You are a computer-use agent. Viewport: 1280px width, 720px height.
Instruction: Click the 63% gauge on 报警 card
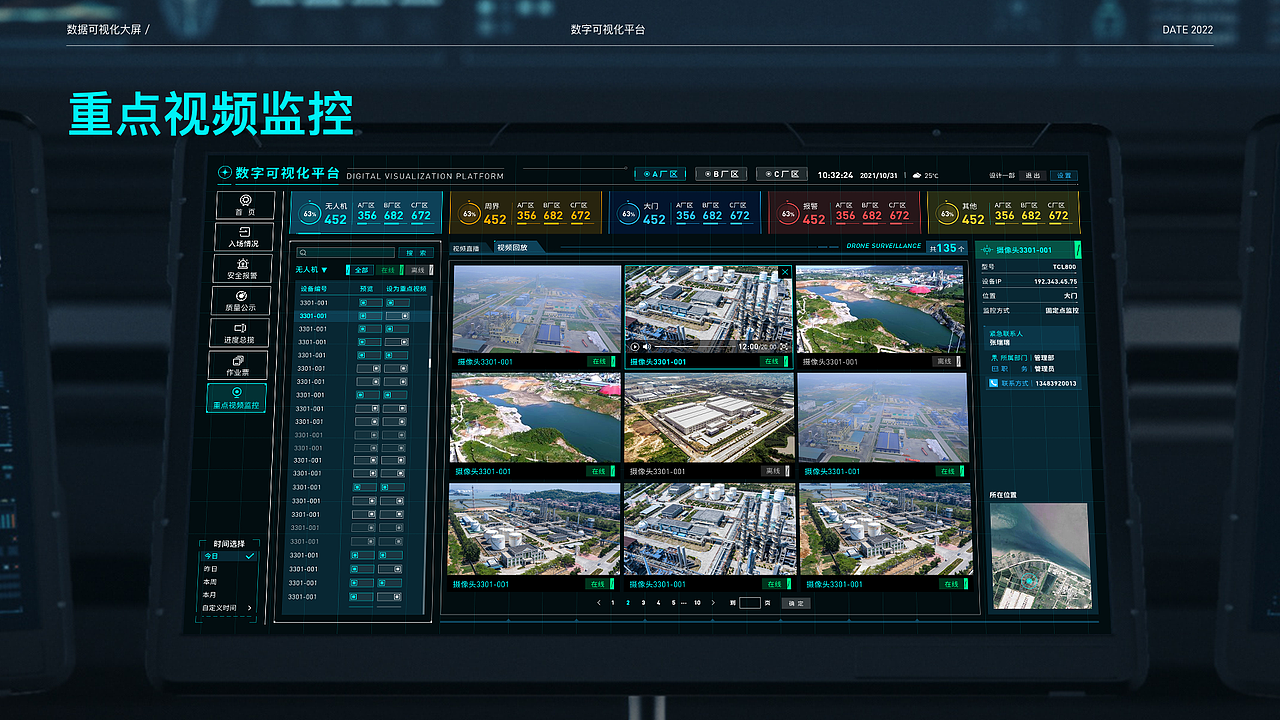point(788,214)
